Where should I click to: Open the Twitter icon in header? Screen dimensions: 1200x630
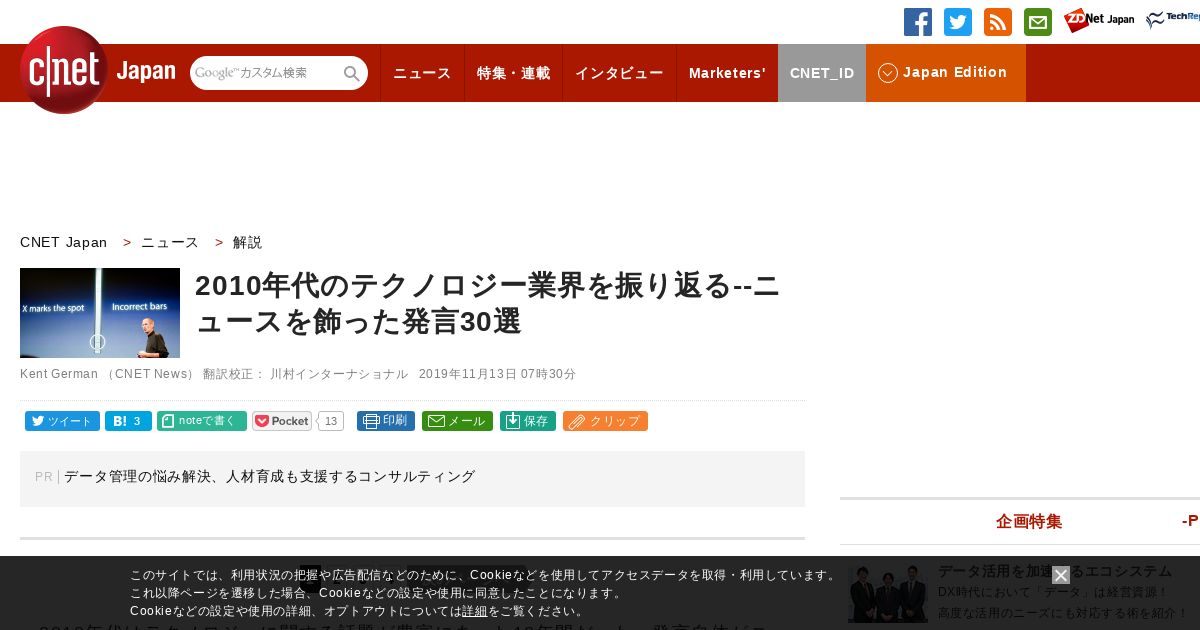[958, 22]
